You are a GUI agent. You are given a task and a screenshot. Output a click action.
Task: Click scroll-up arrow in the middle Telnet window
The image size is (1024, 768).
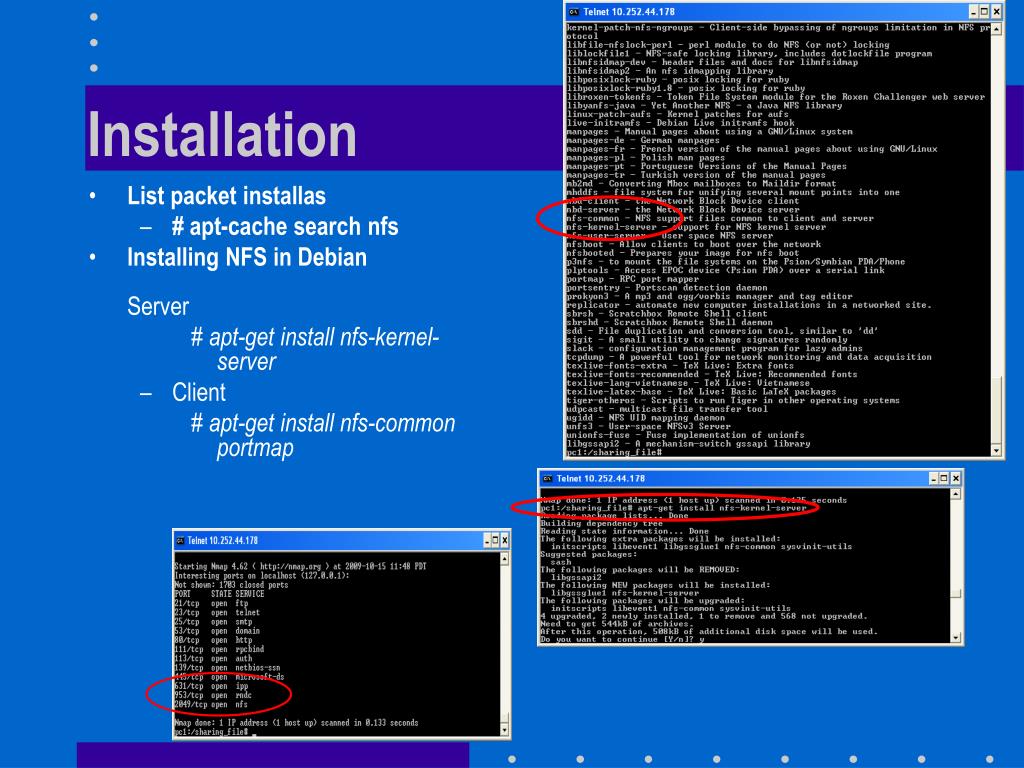[955, 494]
